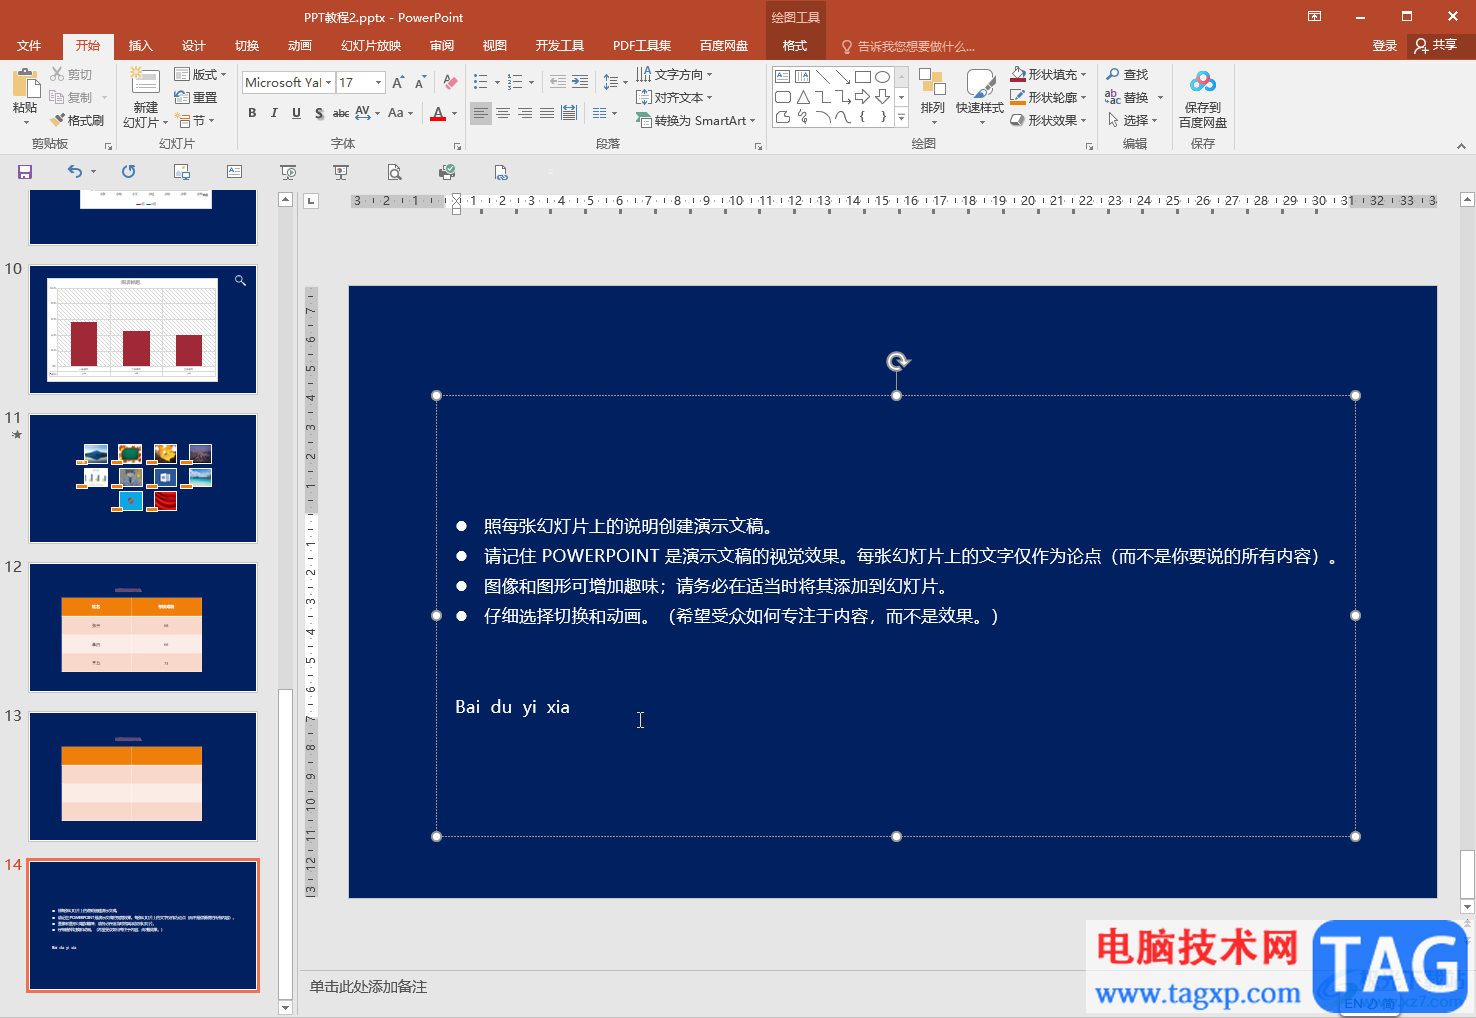The width and height of the screenshot is (1476, 1018).
Task: Click the Format Painter brush icon
Action: click(x=58, y=120)
